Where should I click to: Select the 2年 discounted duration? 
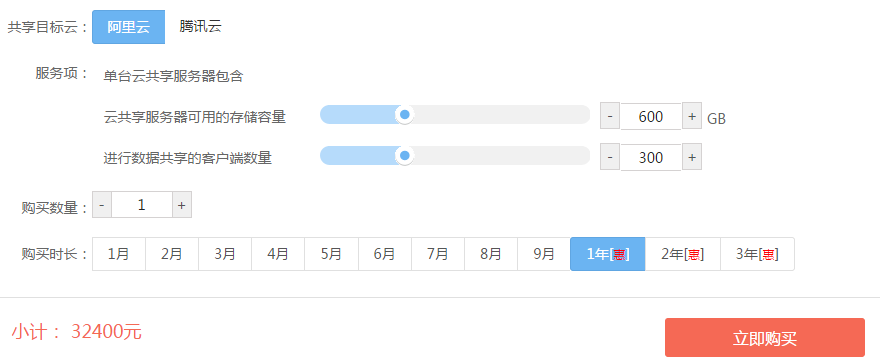682,254
